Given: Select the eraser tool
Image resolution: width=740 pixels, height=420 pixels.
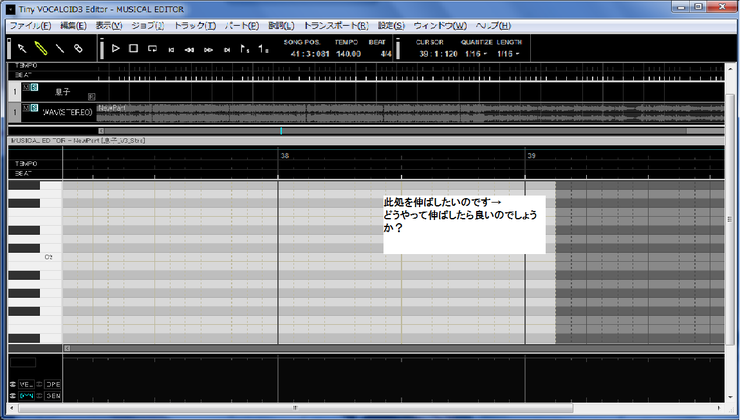Looking at the screenshot, I should click(x=78, y=48).
